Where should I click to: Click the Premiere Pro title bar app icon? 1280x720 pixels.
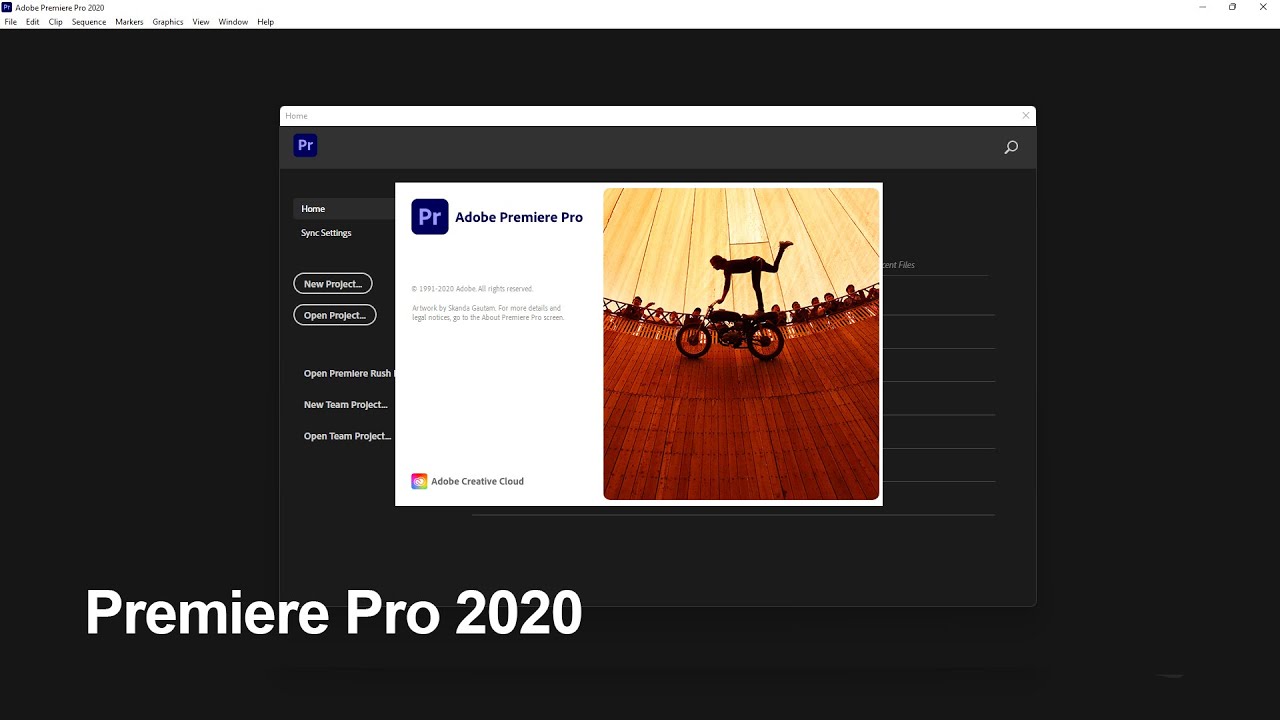tap(7, 7)
